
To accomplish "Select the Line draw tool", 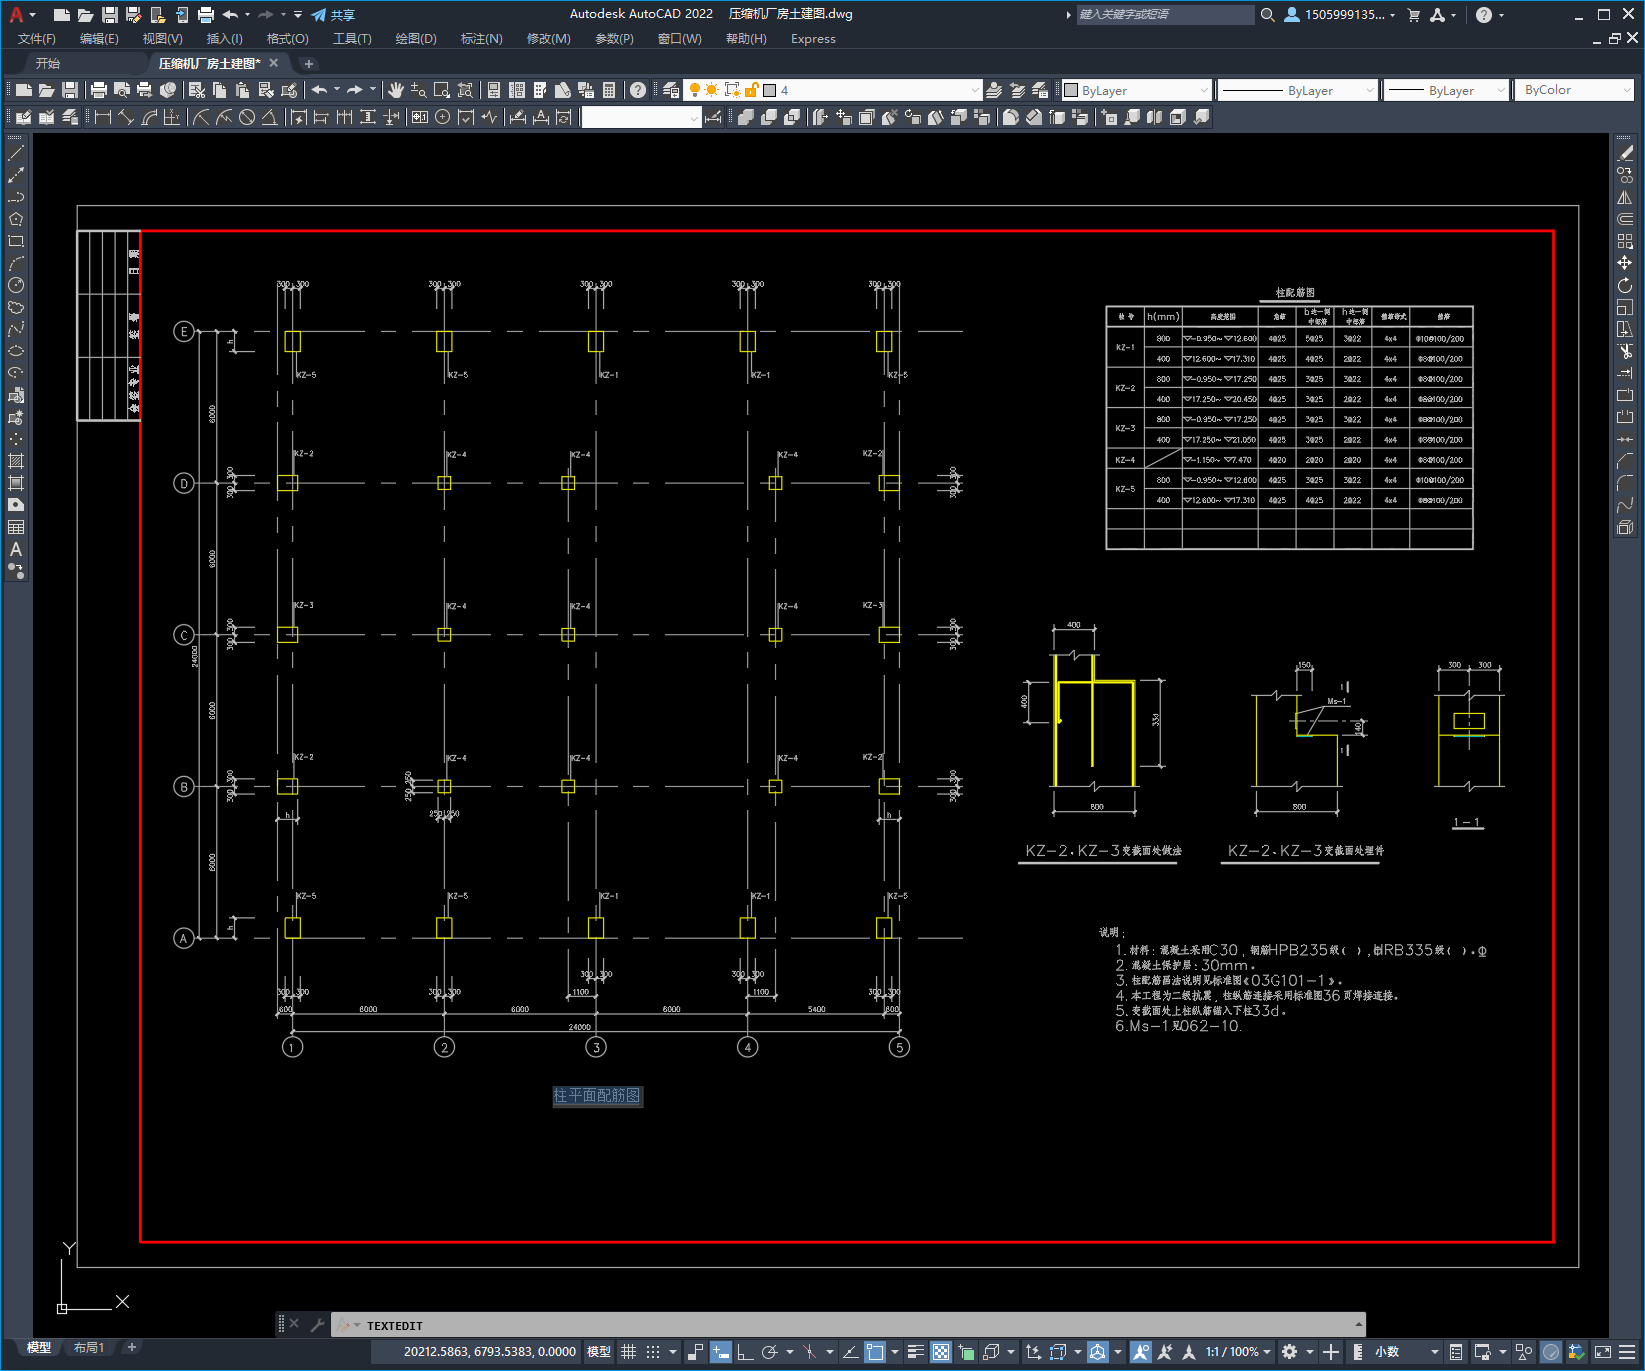I will tap(16, 153).
